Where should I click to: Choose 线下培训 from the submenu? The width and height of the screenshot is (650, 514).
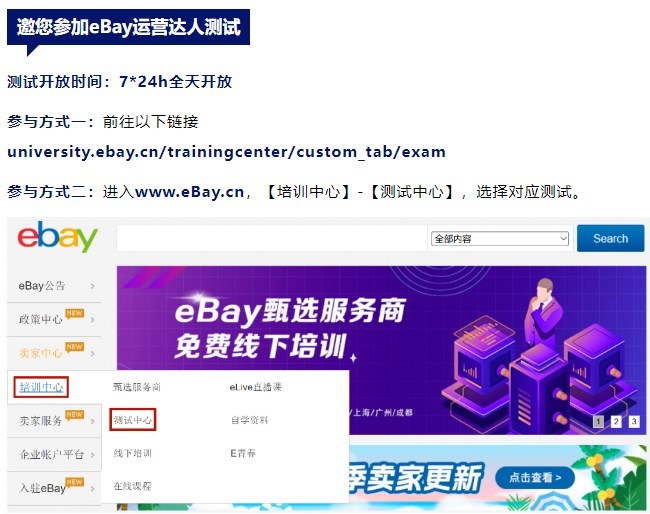pyautogui.click(x=133, y=453)
